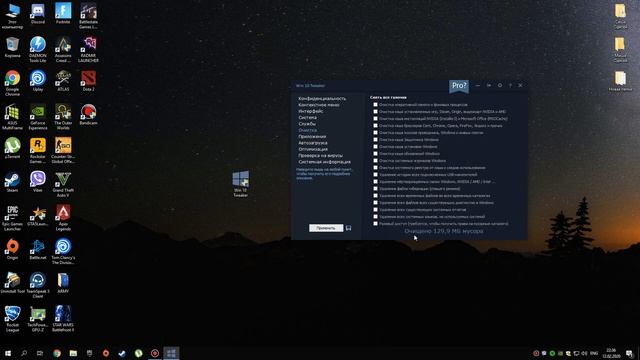Click the save icon beside the Apply button

coord(348,228)
